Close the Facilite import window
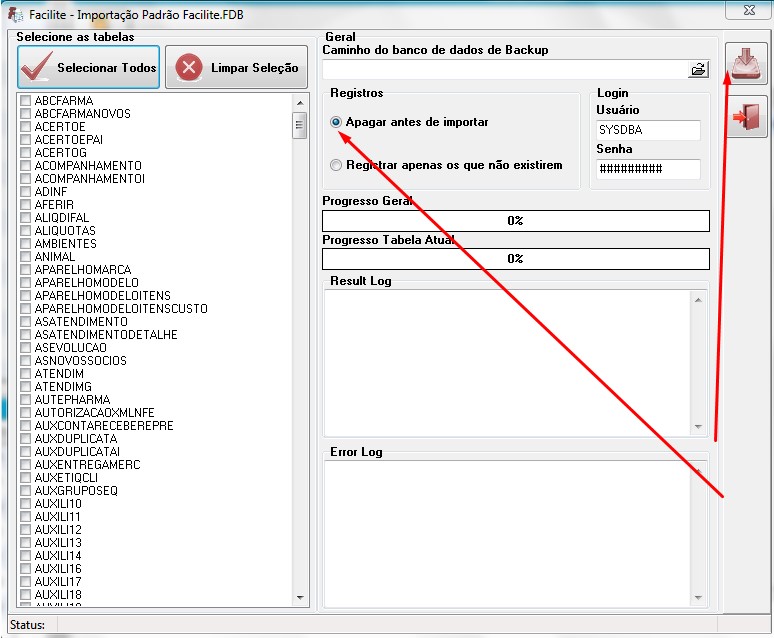 (749, 10)
